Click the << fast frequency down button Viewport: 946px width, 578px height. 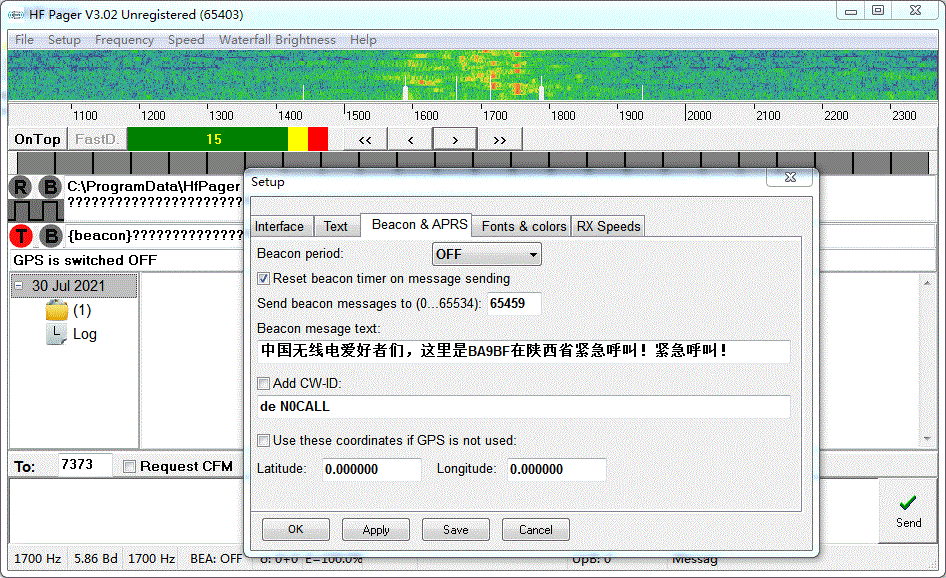coord(365,139)
